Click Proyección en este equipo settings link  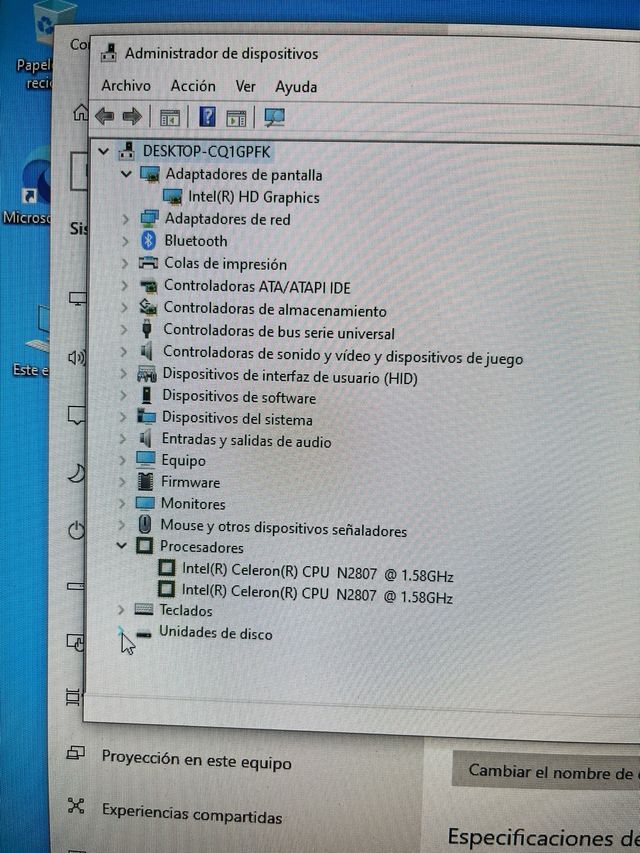pyautogui.click(x=196, y=763)
